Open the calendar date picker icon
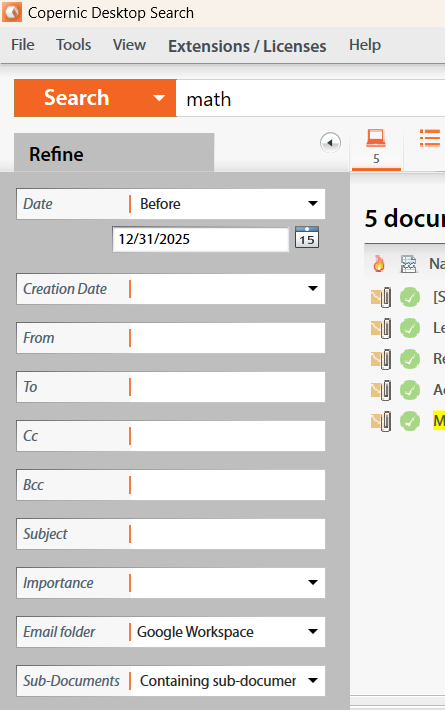This screenshot has height=710, width=445. tap(307, 237)
